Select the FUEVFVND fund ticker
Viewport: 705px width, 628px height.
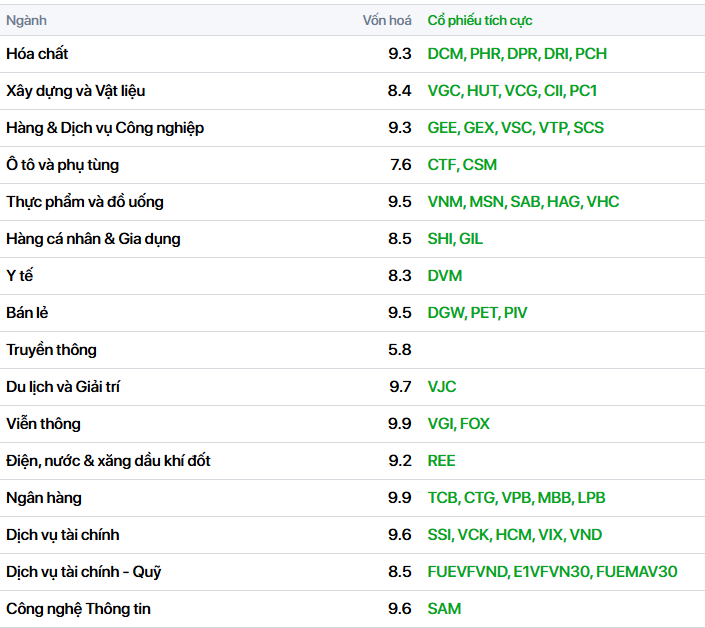[x=467, y=572]
